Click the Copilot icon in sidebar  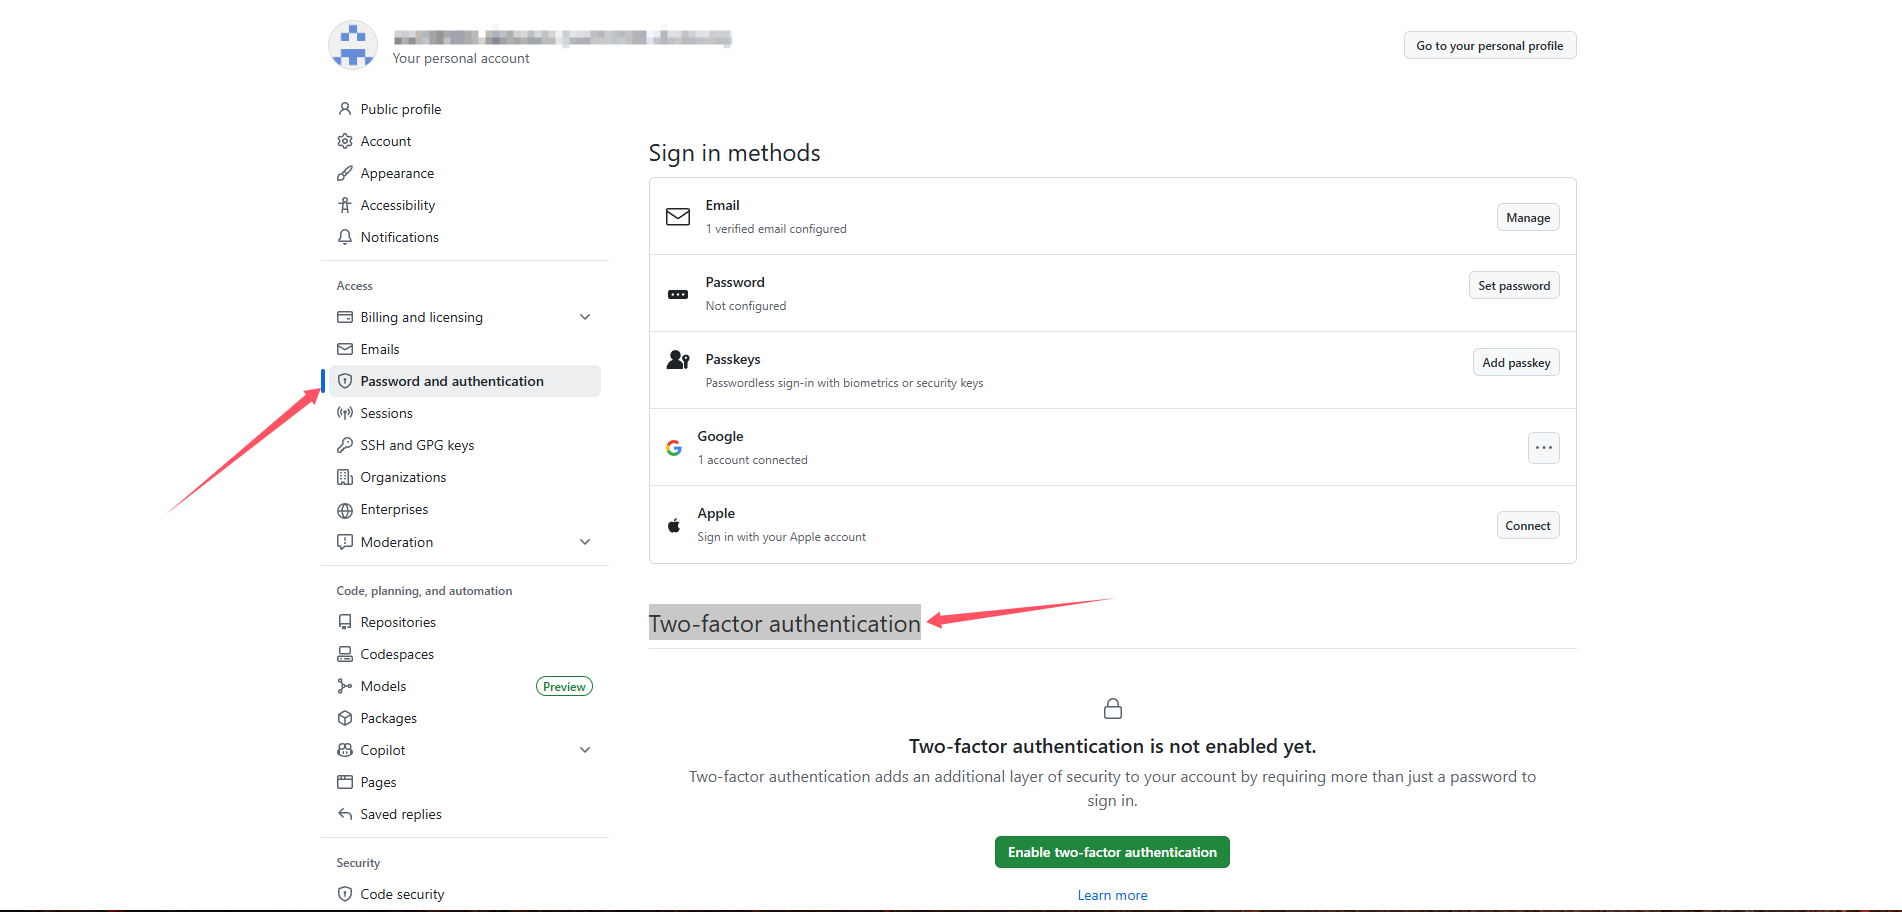tap(345, 750)
